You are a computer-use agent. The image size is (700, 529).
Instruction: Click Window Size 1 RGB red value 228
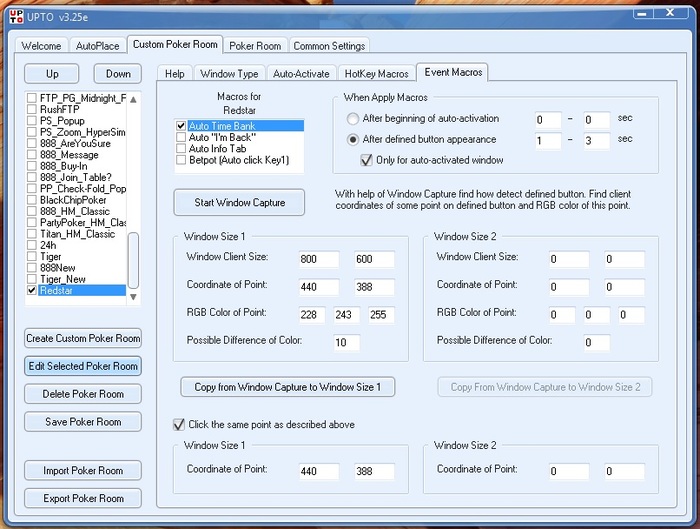(312, 315)
